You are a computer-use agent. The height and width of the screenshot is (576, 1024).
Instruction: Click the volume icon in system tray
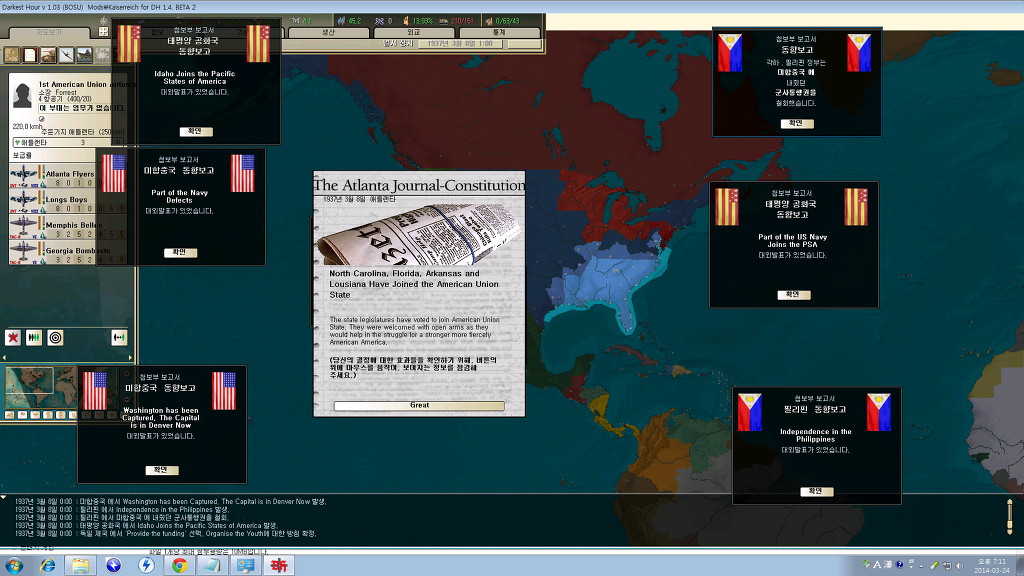pyautogui.click(x=959, y=566)
